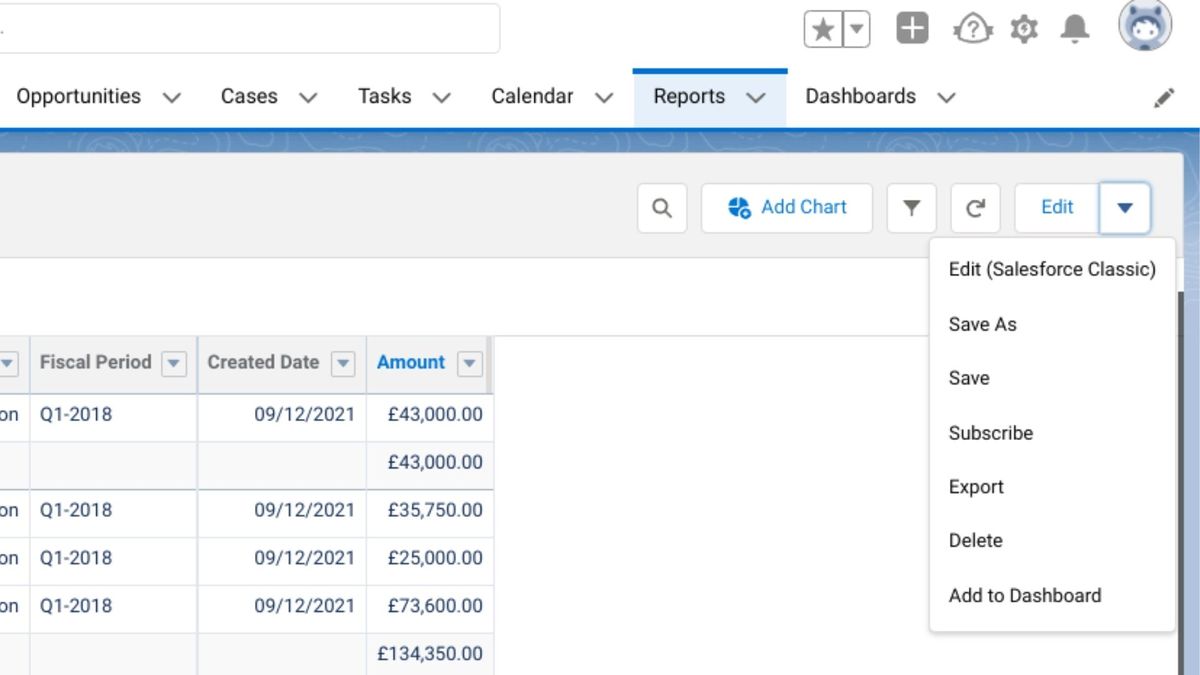The width and height of the screenshot is (1200, 675).
Task: Click inside the global search field
Action: click(x=250, y=28)
